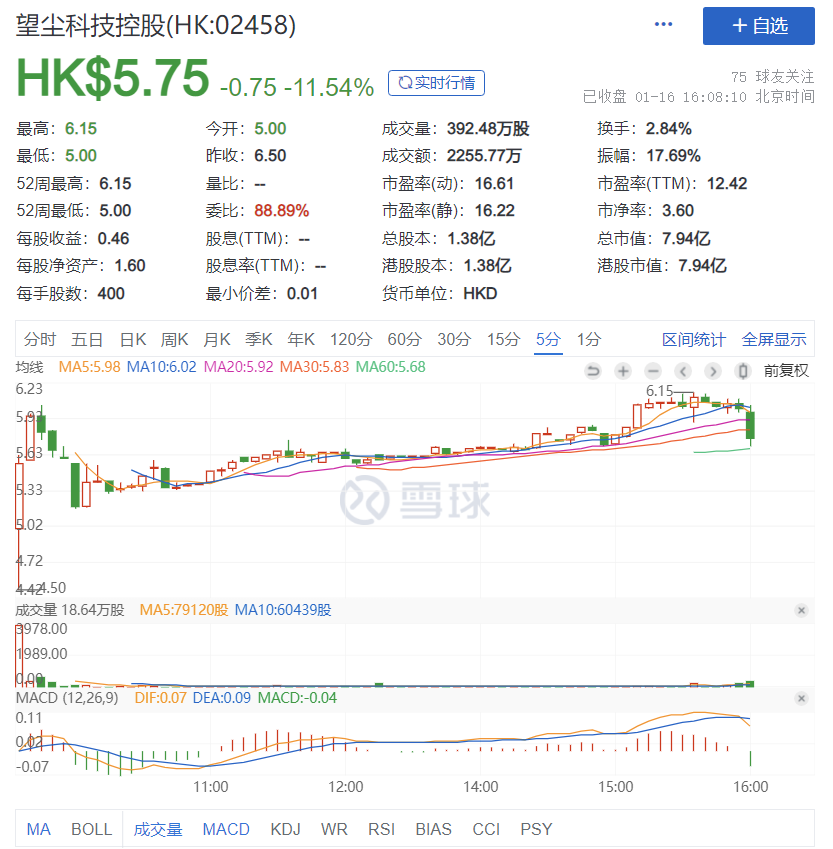Click the MA10:6.02 moving average label
The width and height of the screenshot is (833, 849).
[161, 367]
